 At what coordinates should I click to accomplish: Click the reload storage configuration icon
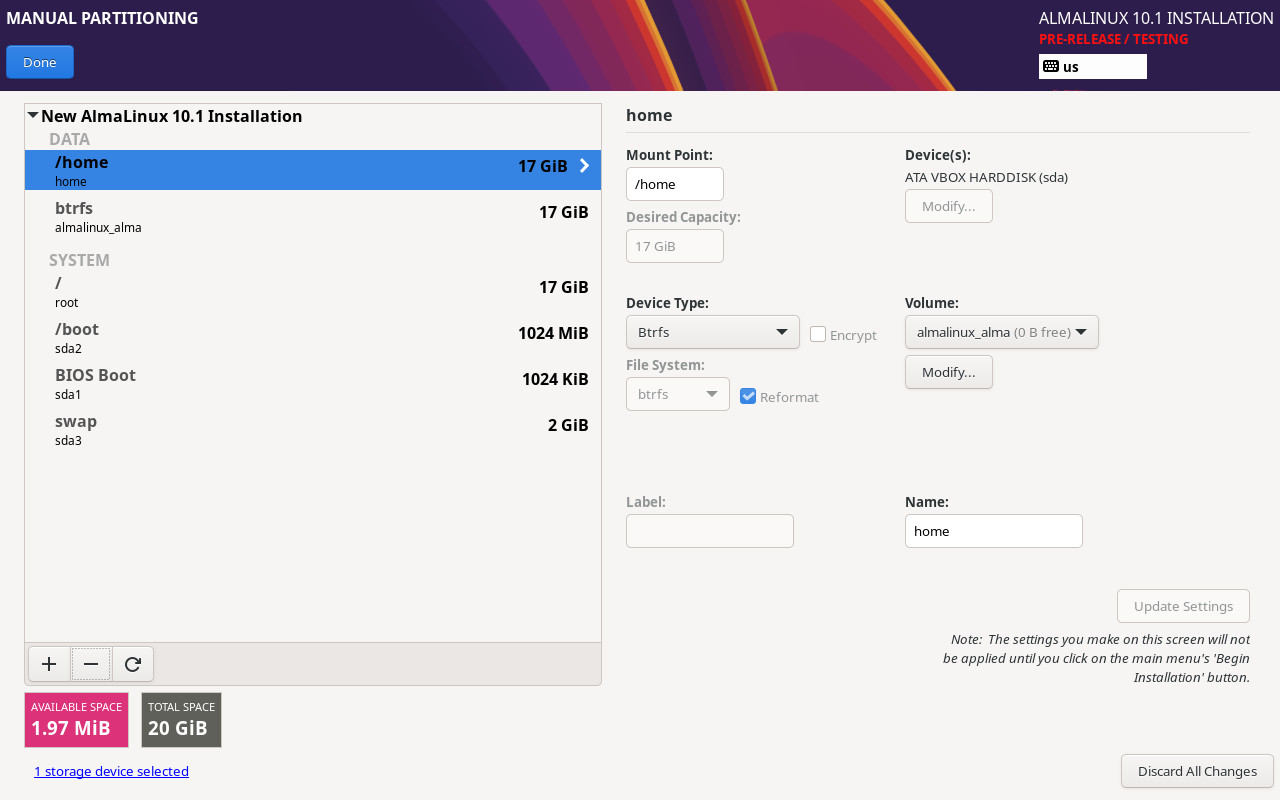(x=133, y=664)
